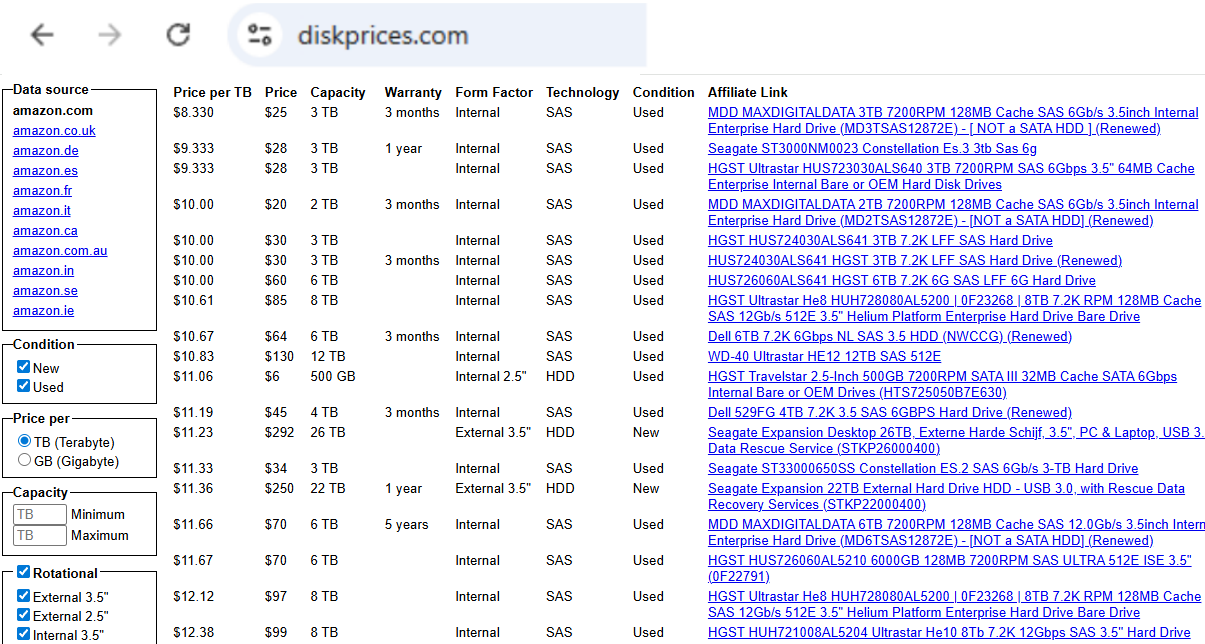The width and height of the screenshot is (1205, 644).
Task: Click the Form Factor column header
Action: click(x=494, y=92)
